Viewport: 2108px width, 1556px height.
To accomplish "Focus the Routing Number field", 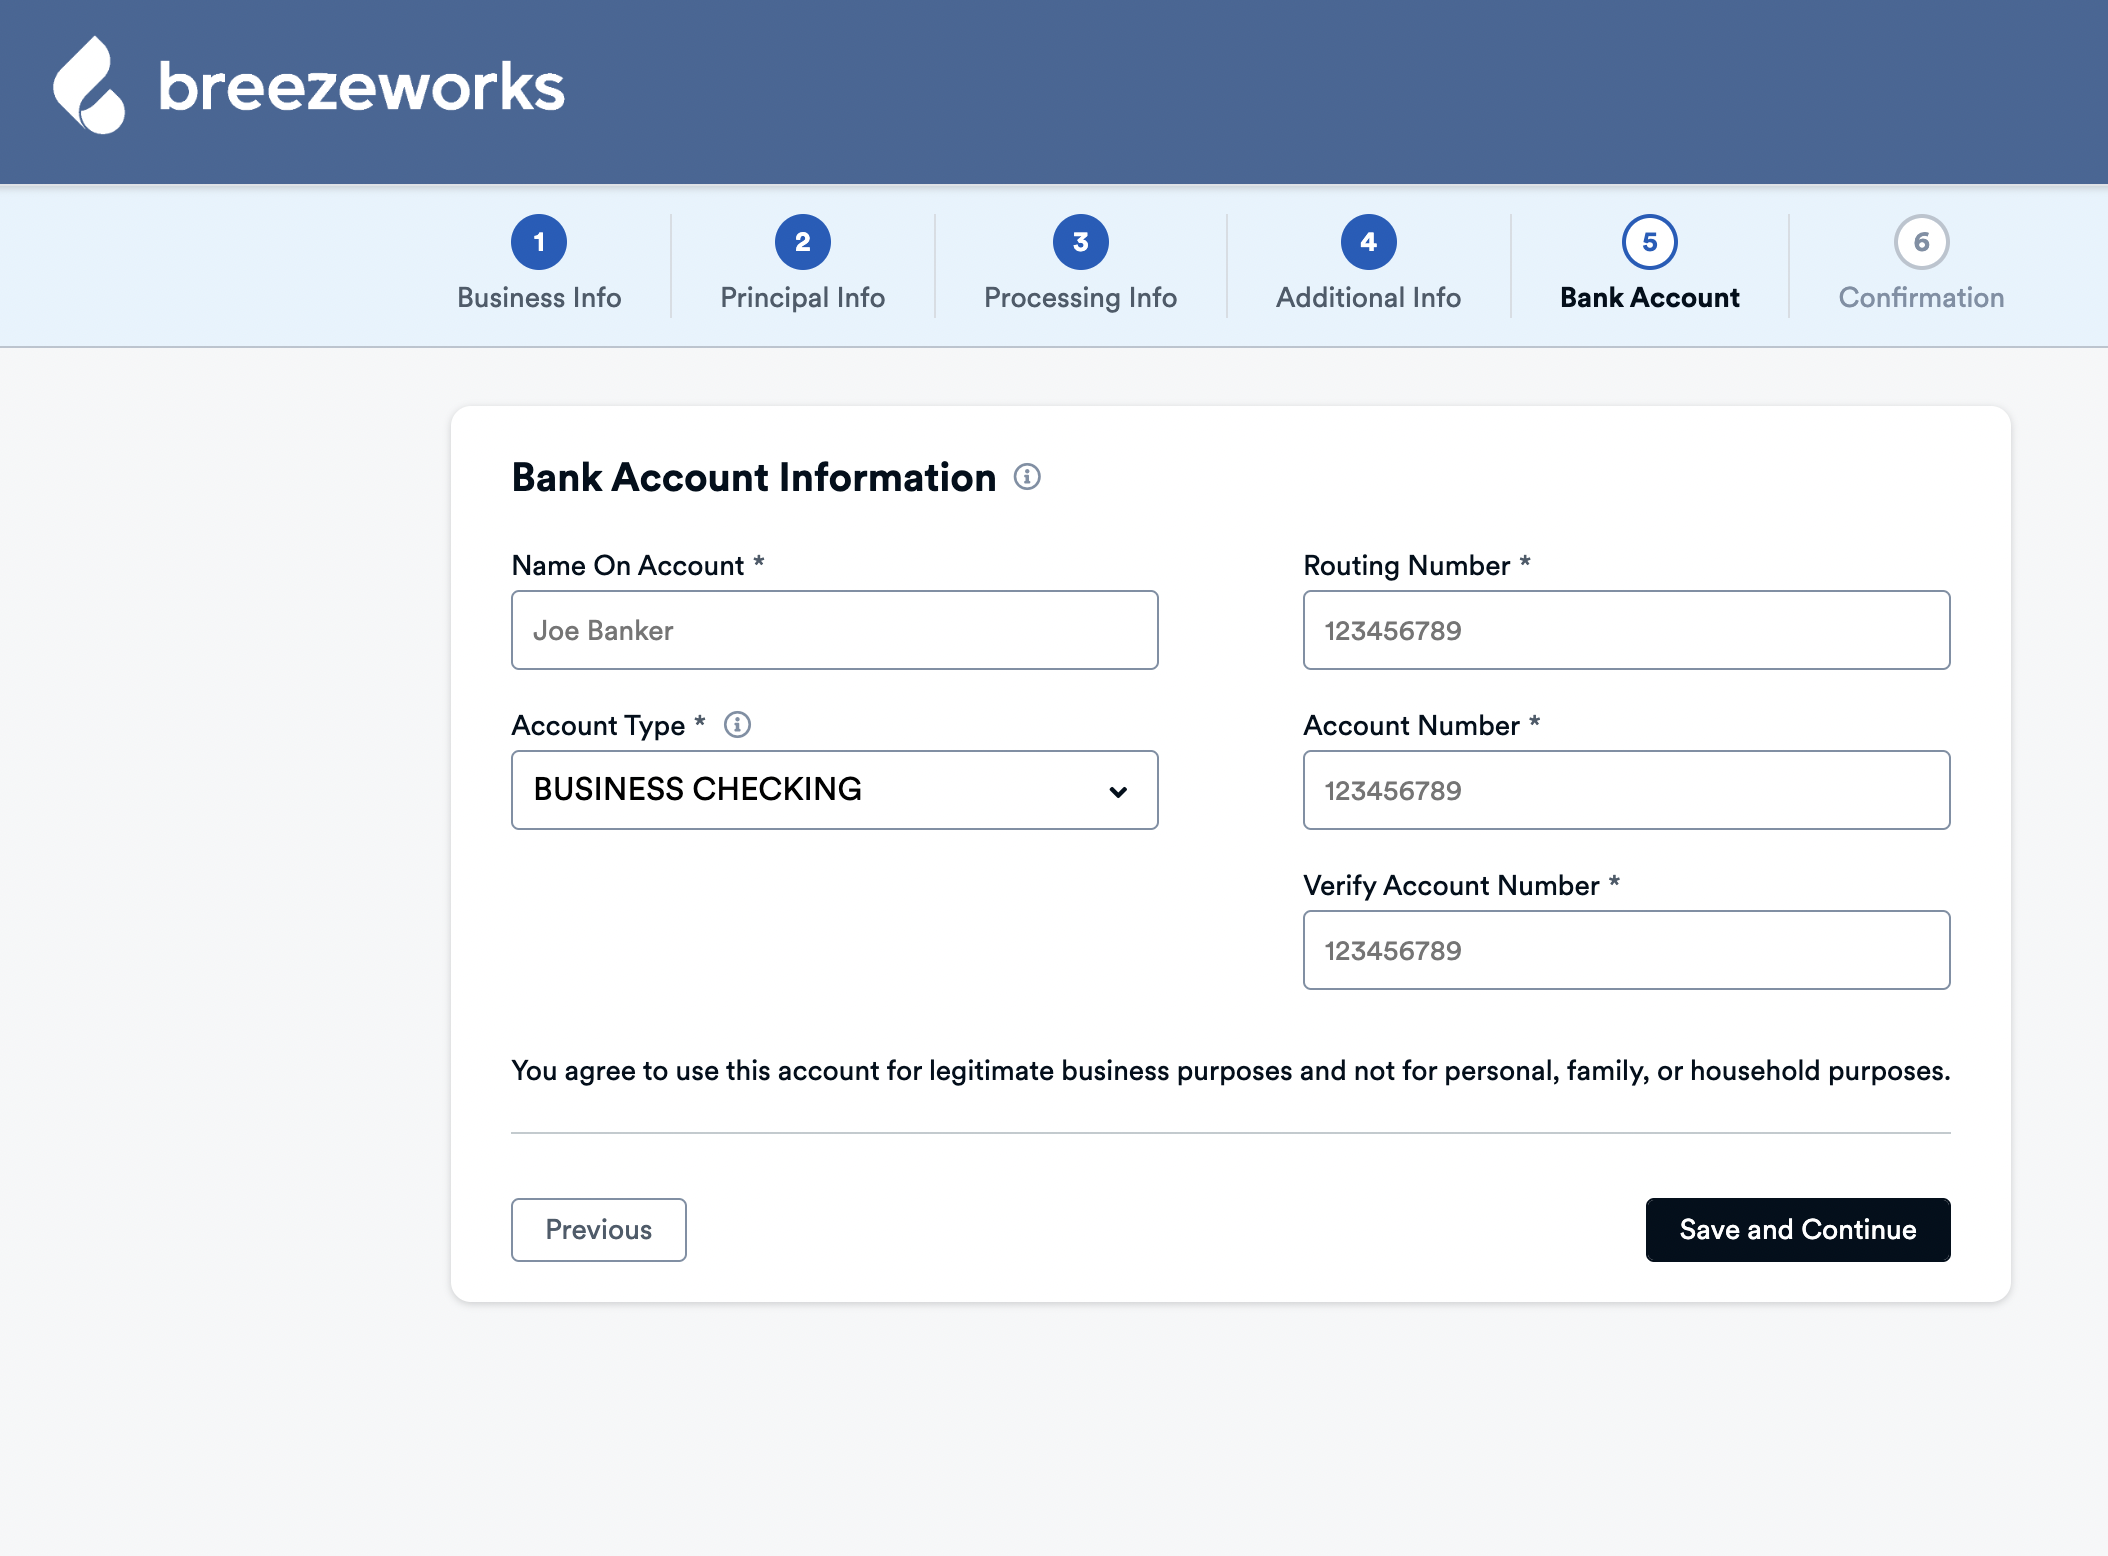I will (x=1627, y=630).
